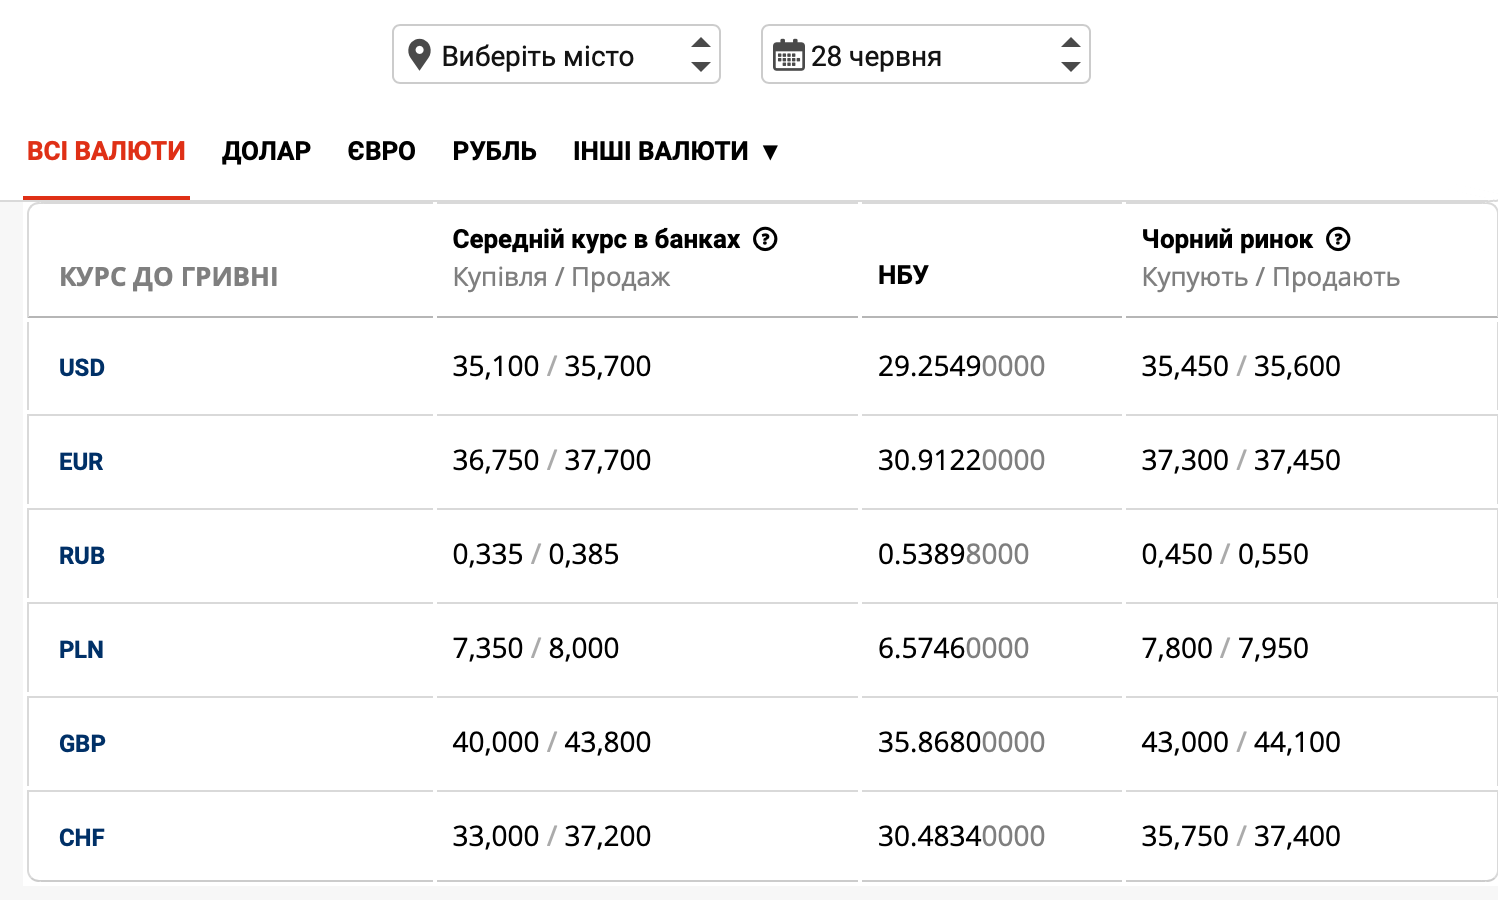
Task: Open the GBP currency link
Action: point(82,743)
